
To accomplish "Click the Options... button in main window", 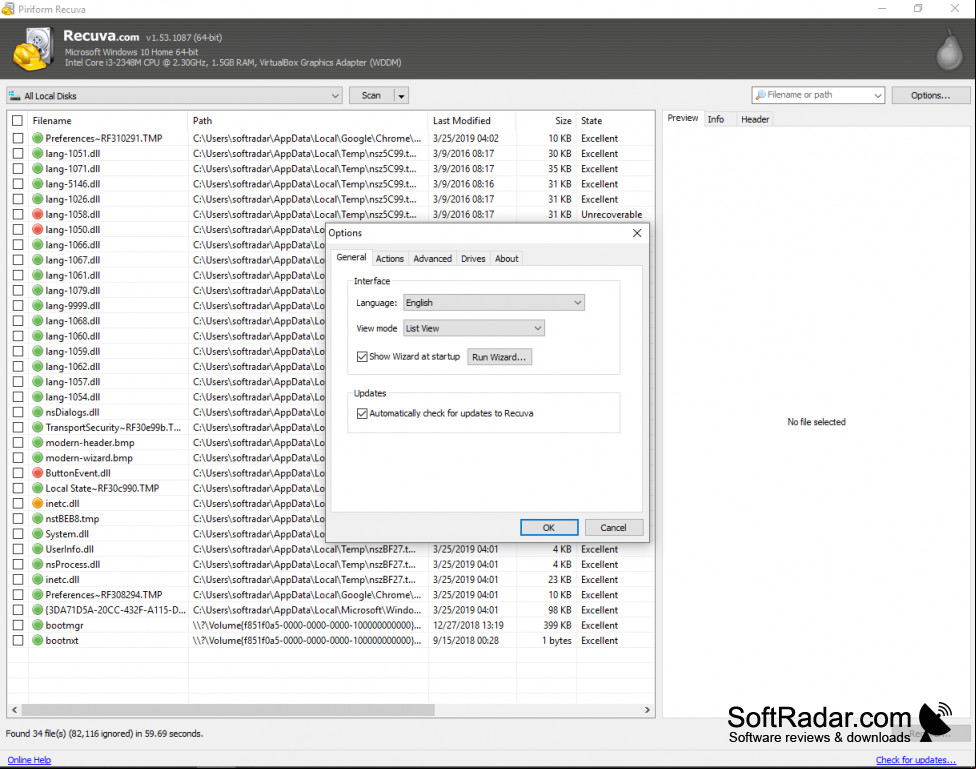I will point(931,95).
